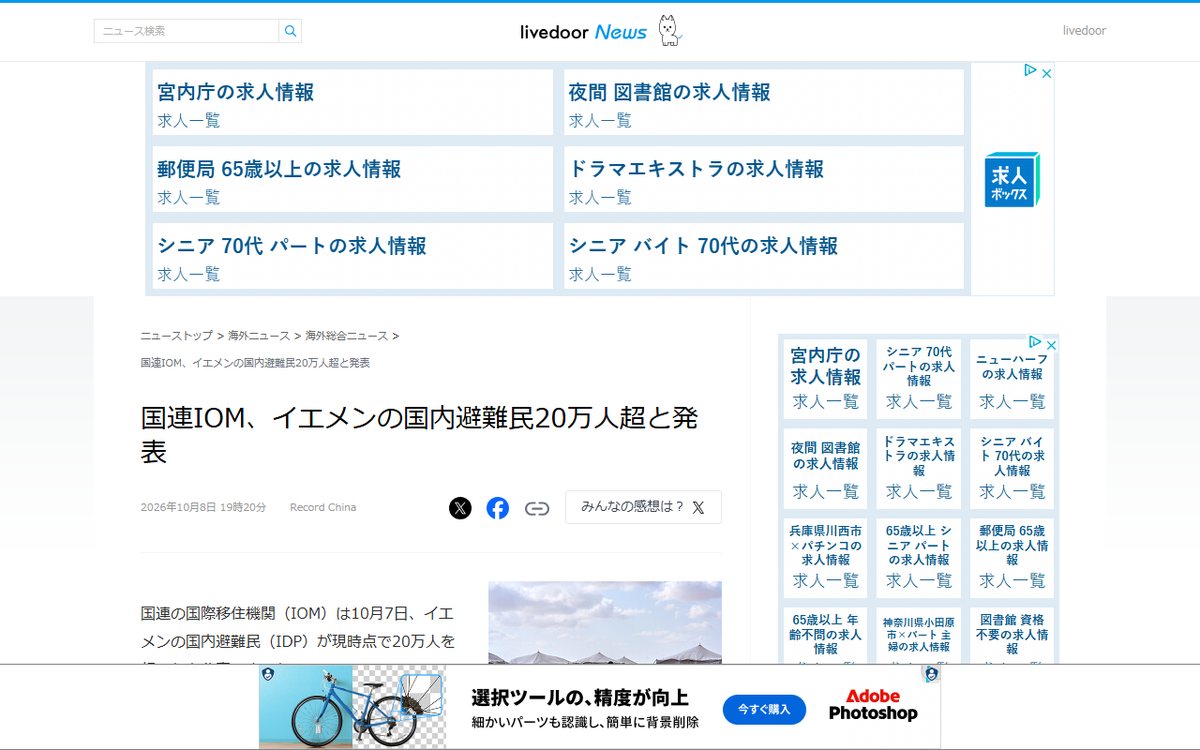Open the livedoor News logo

pos(601,31)
